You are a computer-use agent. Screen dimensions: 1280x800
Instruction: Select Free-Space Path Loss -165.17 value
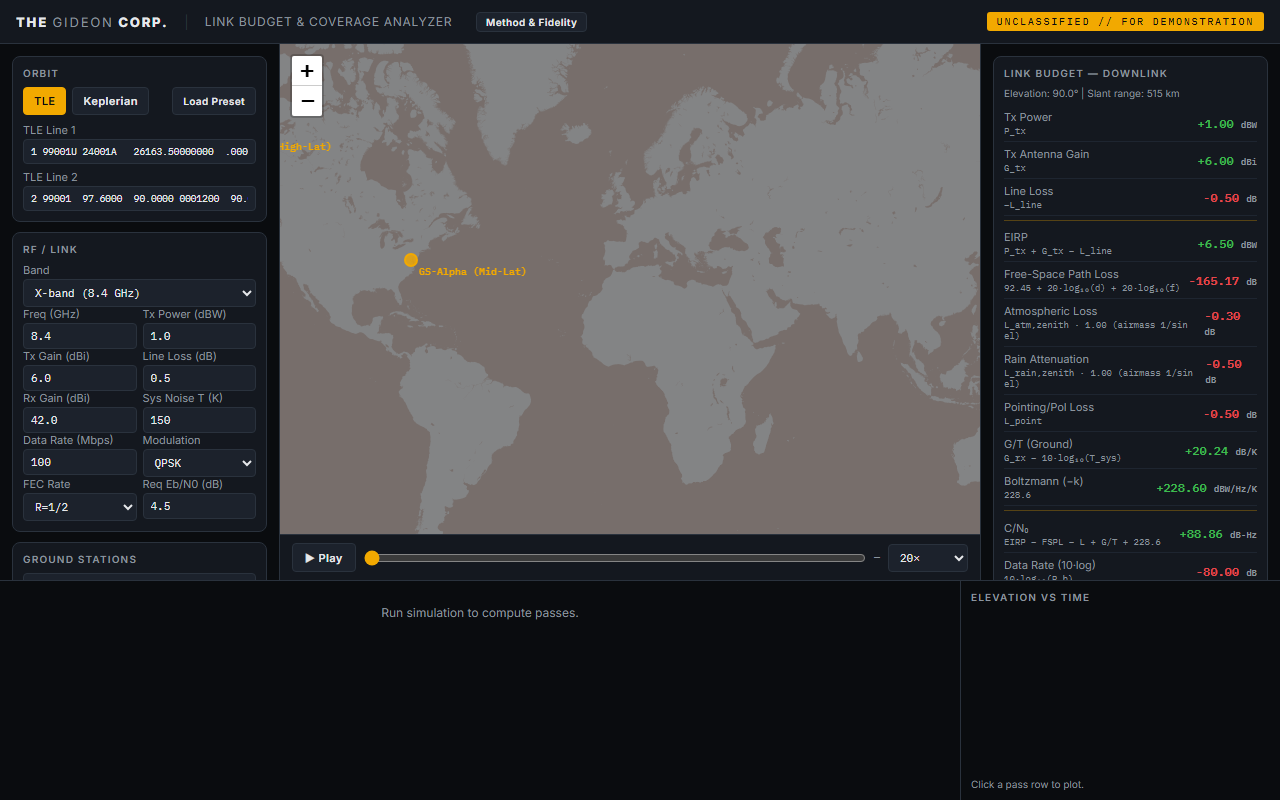click(1214, 281)
